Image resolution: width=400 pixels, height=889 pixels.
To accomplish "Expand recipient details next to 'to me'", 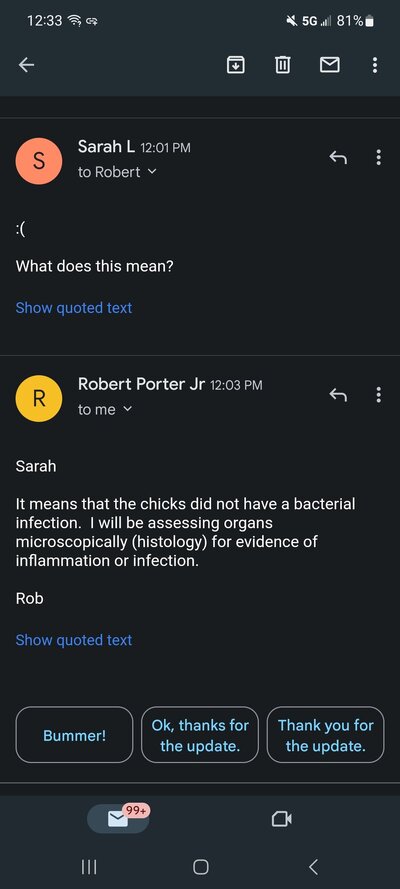I will pos(127,409).
